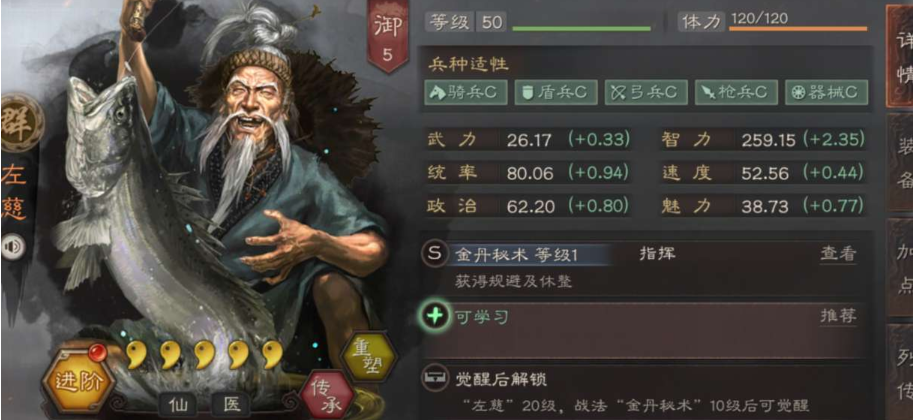Click the 仙 trait tag
913x420 pixels.
pos(178,404)
